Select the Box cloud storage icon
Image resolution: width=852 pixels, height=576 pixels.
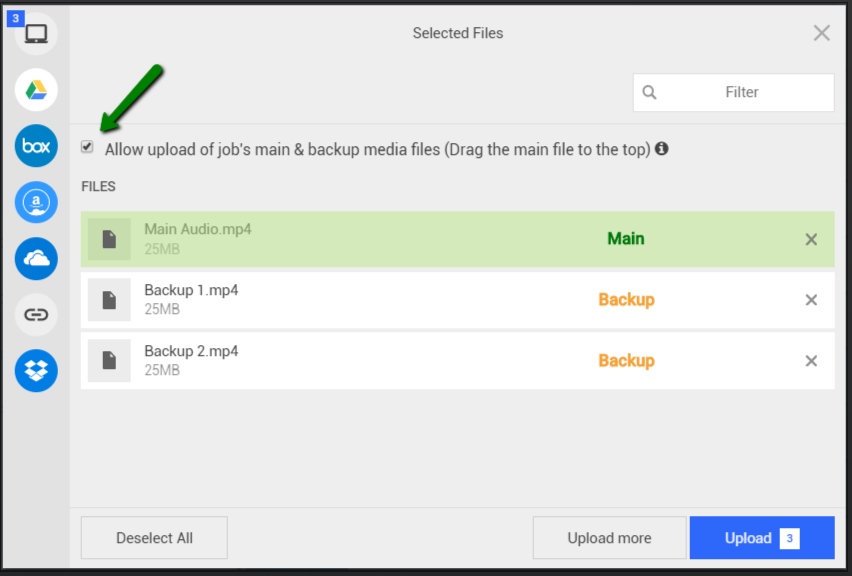(35, 146)
